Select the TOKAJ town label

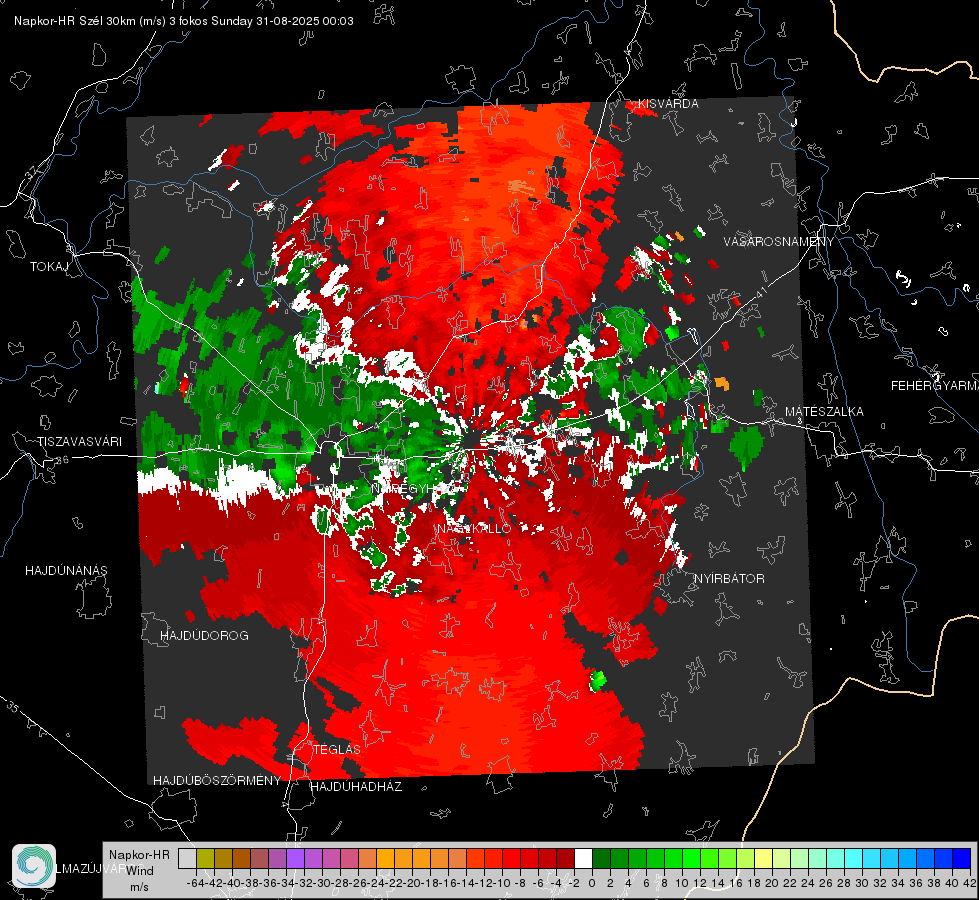coord(49,267)
